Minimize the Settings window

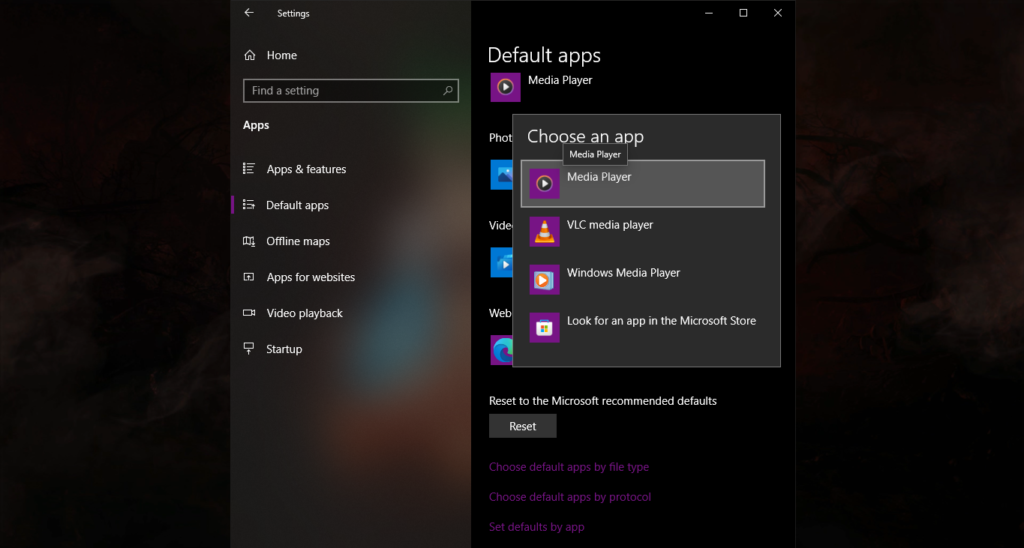pyautogui.click(x=709, y=13)
